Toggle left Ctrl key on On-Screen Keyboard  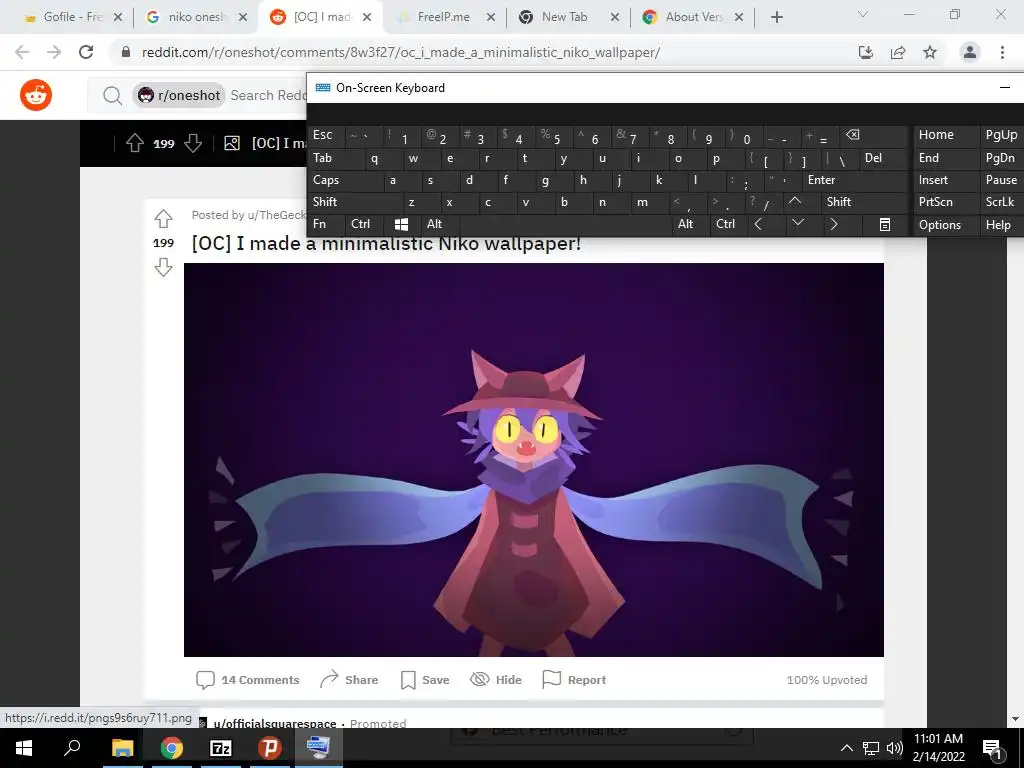click(x=362, y=225)
